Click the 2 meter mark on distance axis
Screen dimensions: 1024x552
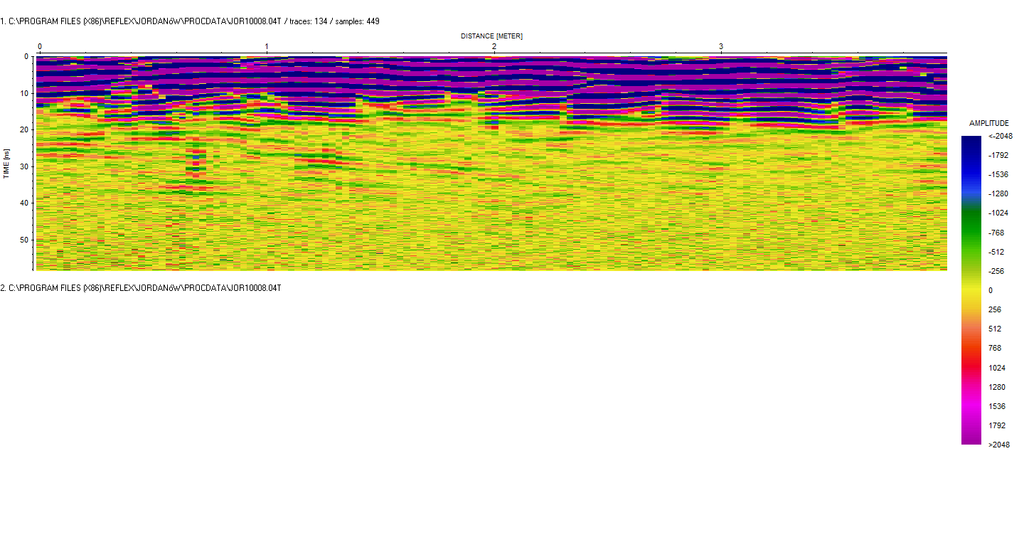click(494, 46)
